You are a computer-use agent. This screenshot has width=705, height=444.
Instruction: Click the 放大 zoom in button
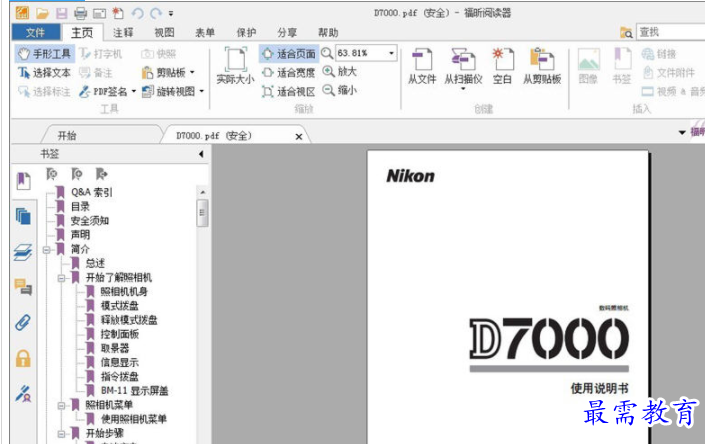(x=340, y=71)
